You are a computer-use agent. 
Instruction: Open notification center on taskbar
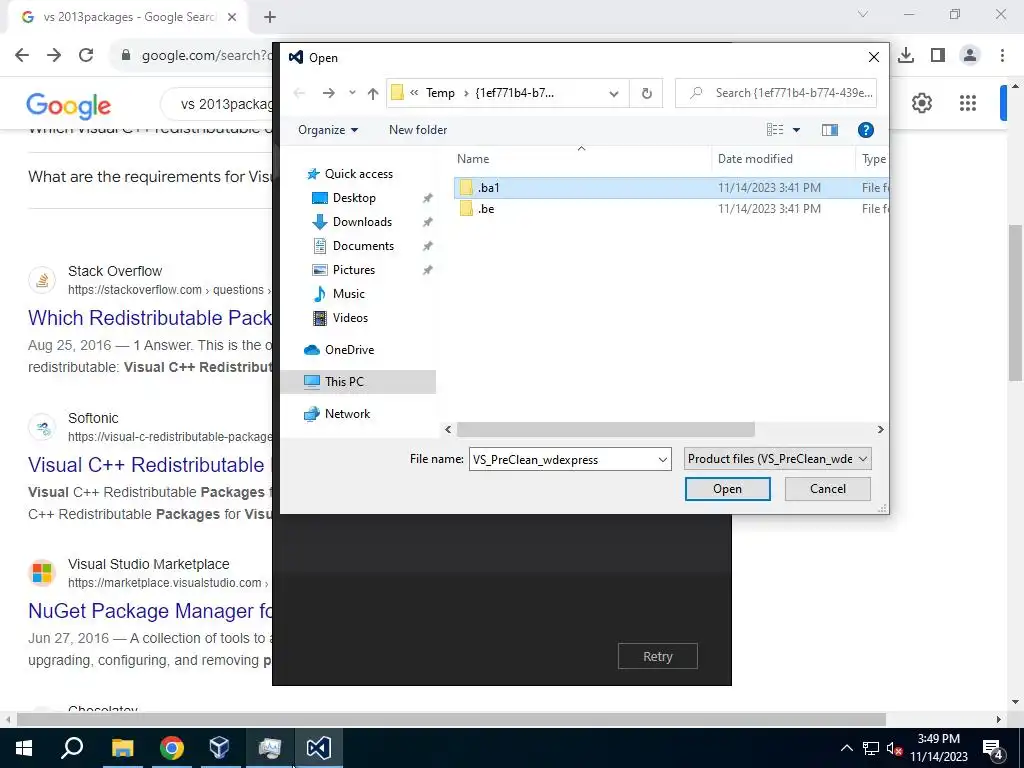993,748
